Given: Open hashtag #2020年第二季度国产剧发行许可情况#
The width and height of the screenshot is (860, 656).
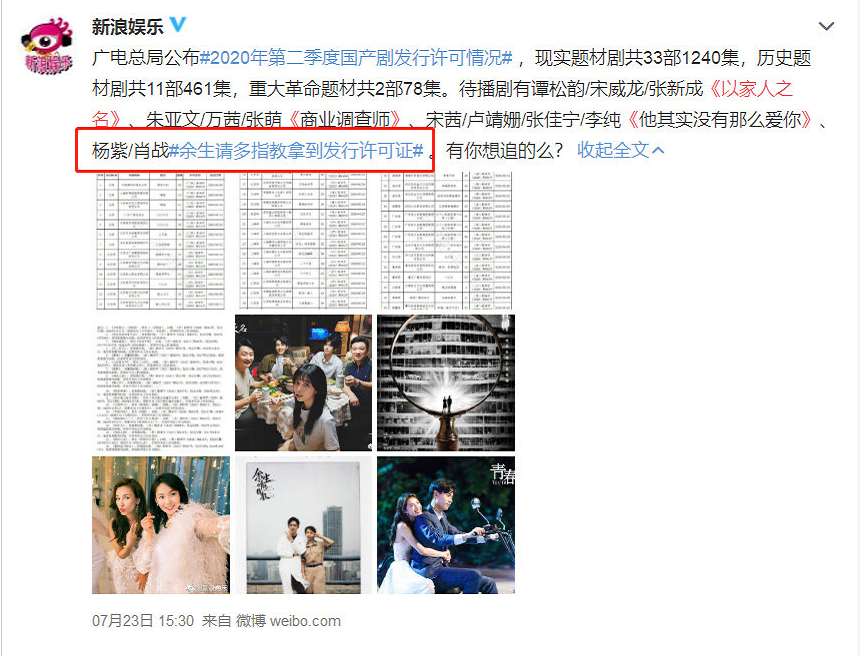Looking at the screenshot, I should [x=356, y=58].
